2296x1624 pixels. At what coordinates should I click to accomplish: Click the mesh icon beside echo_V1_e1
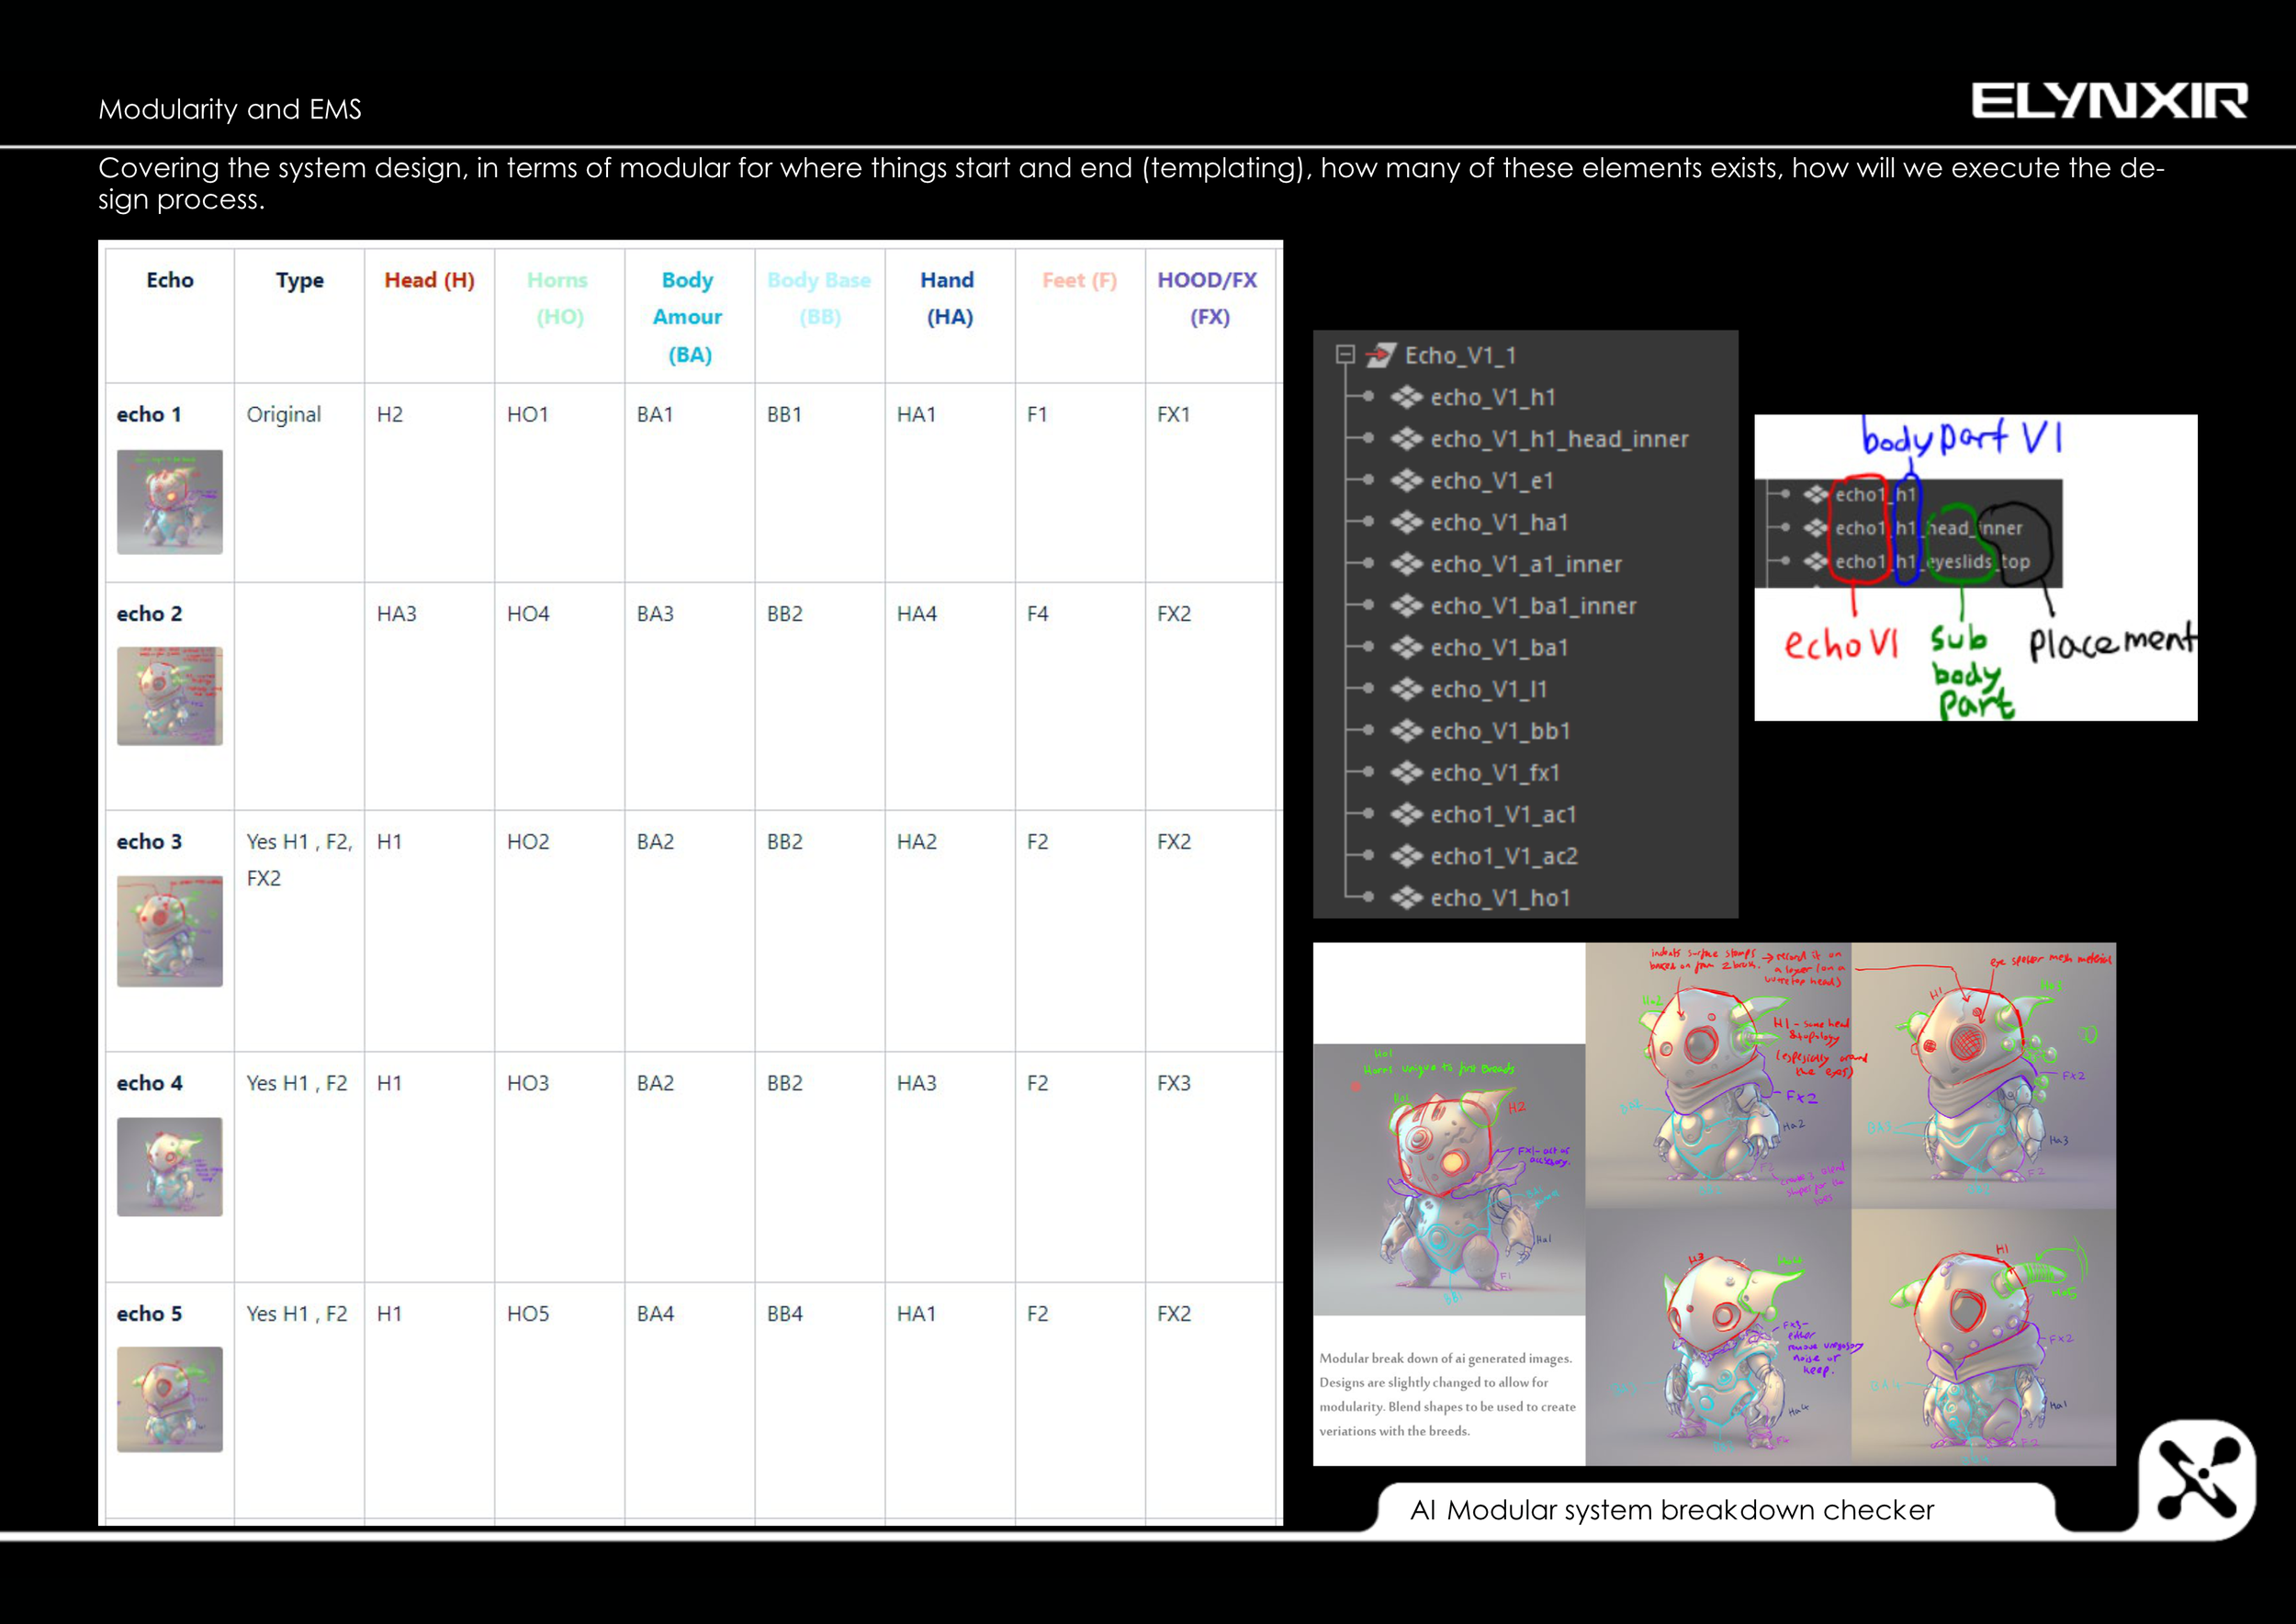coord(1406,481)
